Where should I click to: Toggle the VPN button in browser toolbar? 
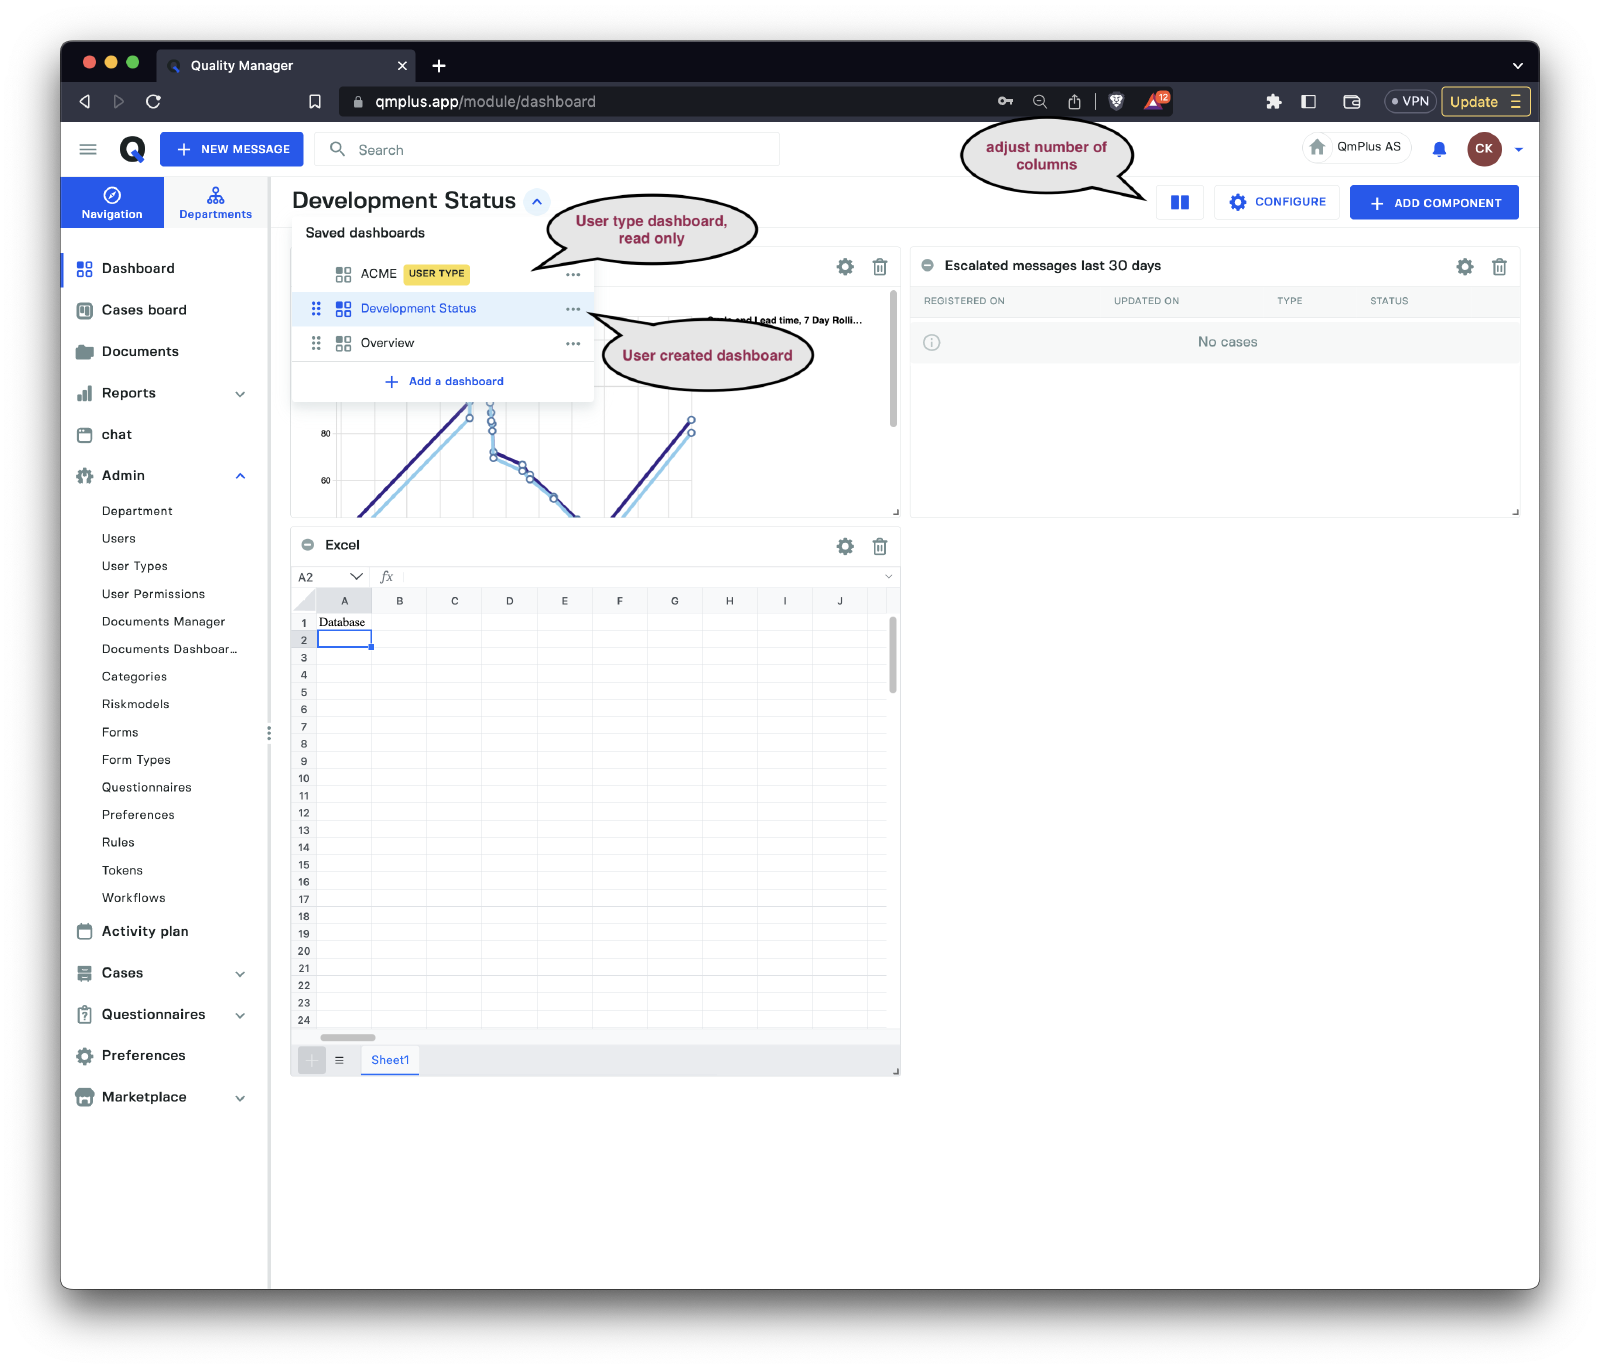[x=1410, y=101]
